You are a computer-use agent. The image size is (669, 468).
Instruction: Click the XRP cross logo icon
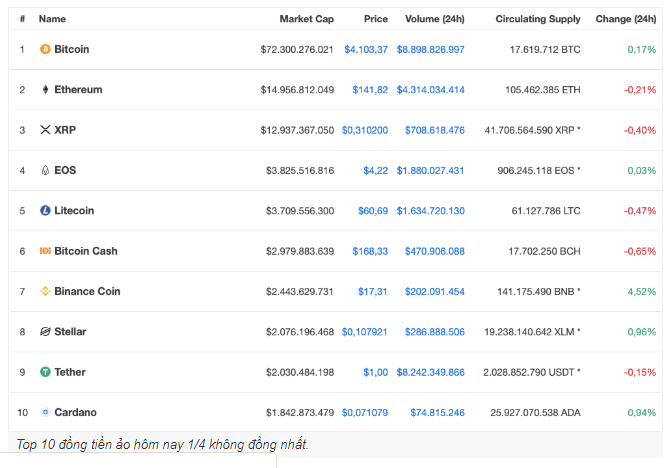coord(45,130)
